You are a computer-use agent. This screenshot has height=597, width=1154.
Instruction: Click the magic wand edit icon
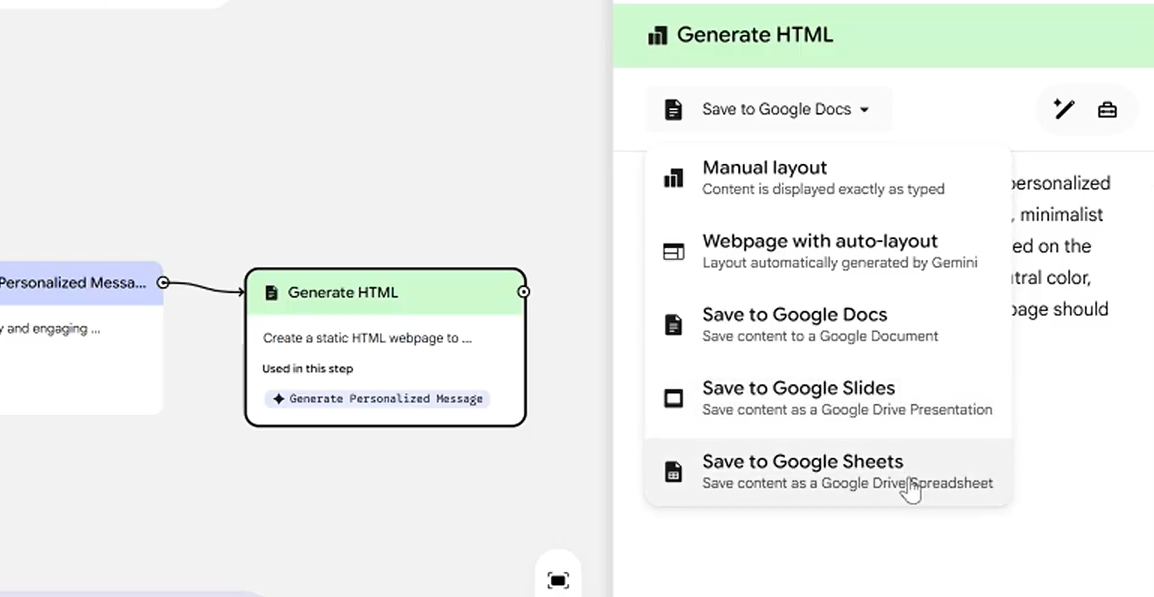pyautogui.click(x=1064, y=109)
